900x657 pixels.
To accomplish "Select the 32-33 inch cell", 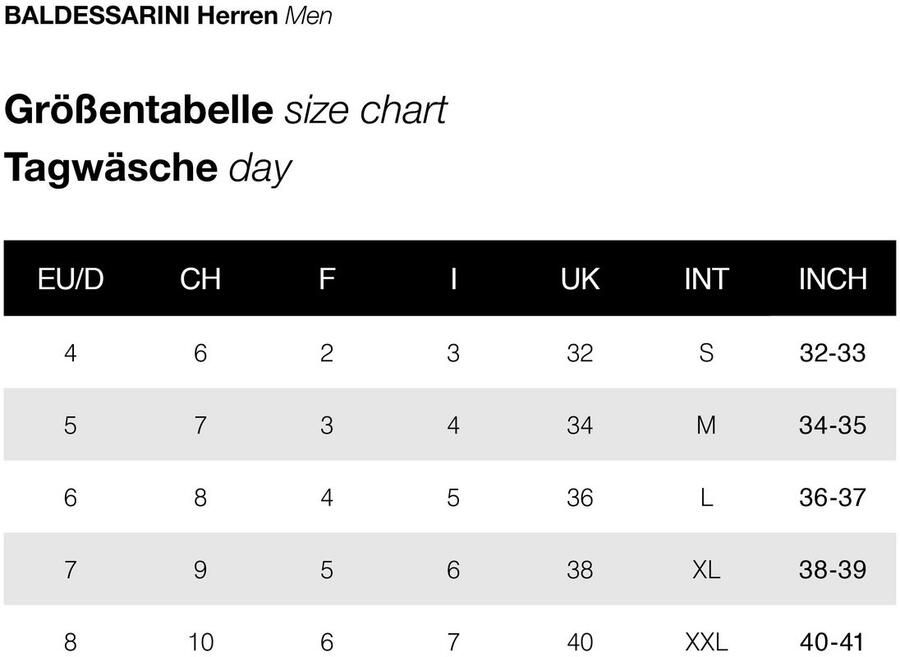I will [x=832, y=353].
